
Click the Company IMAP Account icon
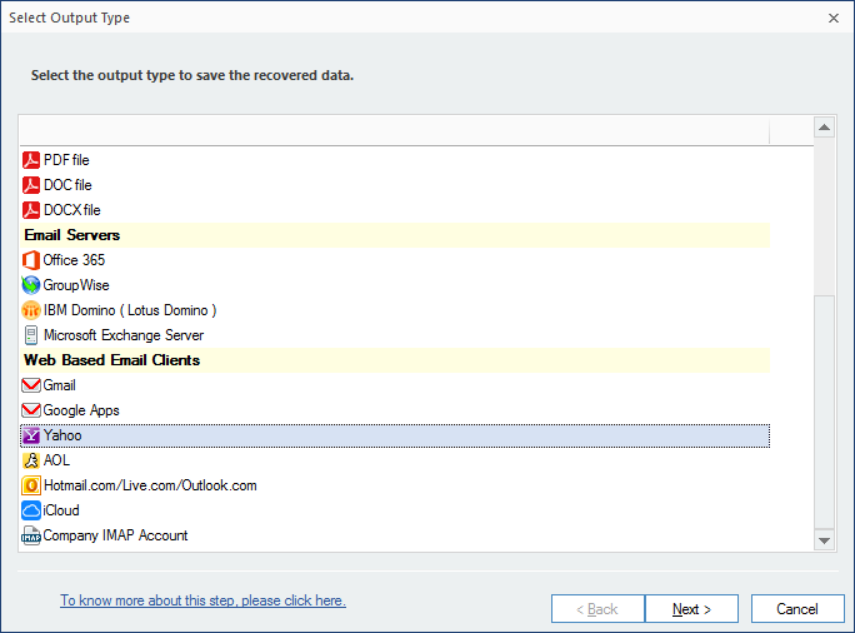(31, 535)
